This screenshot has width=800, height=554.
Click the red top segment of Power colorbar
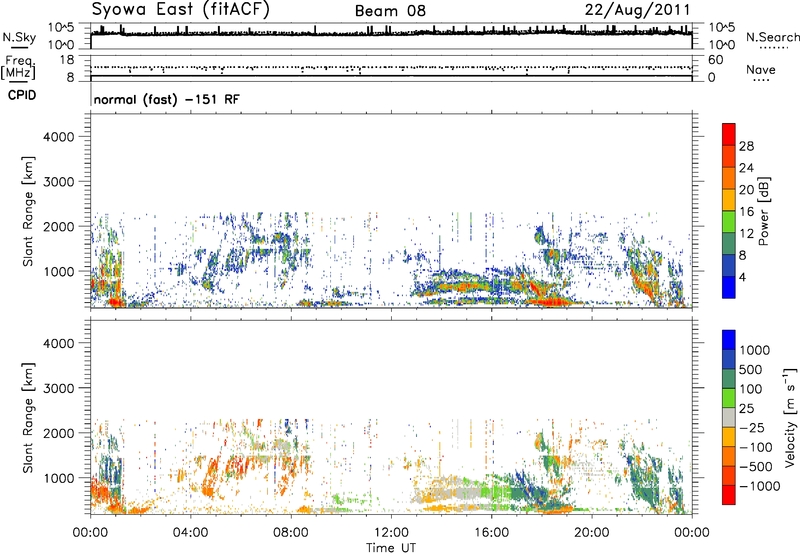[x=729, y=134]
